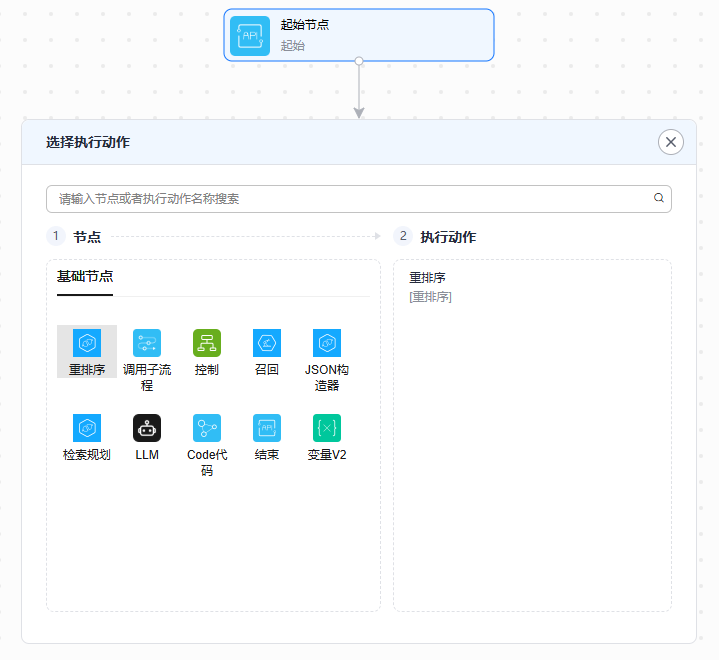Select the 召回 node icon
The image size is (719, 660).
pyautogui.click(x=267, y=344)
